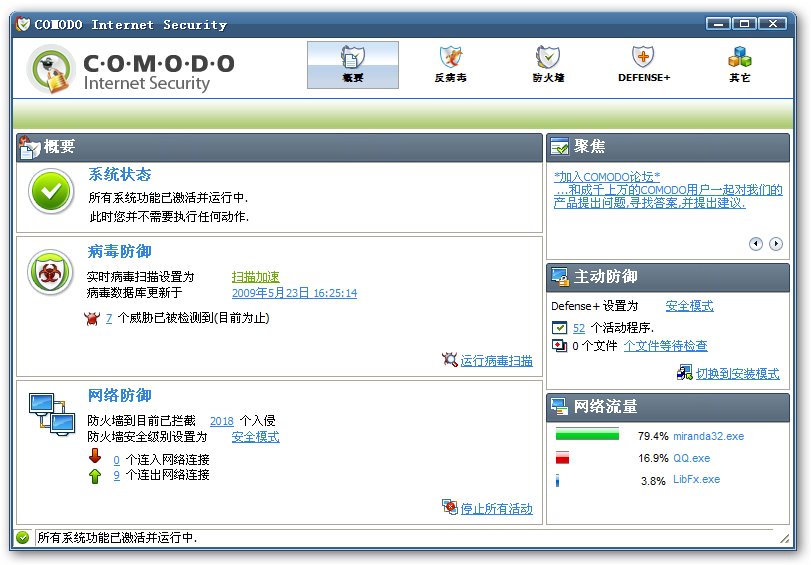This screenshot has width=811, height=565.
Task: Click the COMODO Internet Security logo
Action: 131,70
